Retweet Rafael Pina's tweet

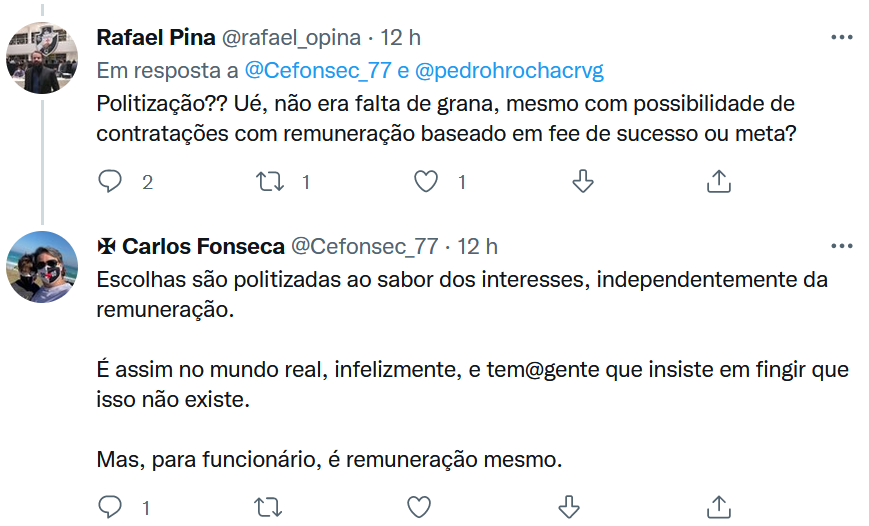point(268,182)
